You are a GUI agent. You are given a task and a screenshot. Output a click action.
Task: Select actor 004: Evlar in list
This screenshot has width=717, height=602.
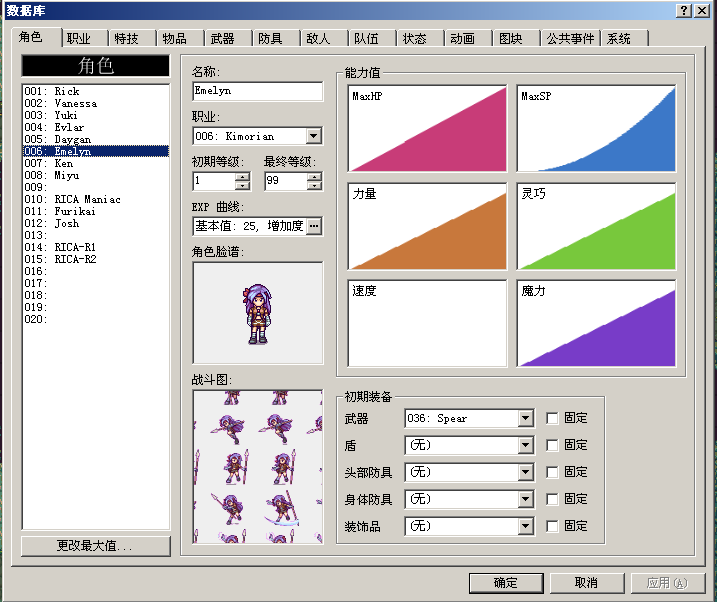pos(96,128)
